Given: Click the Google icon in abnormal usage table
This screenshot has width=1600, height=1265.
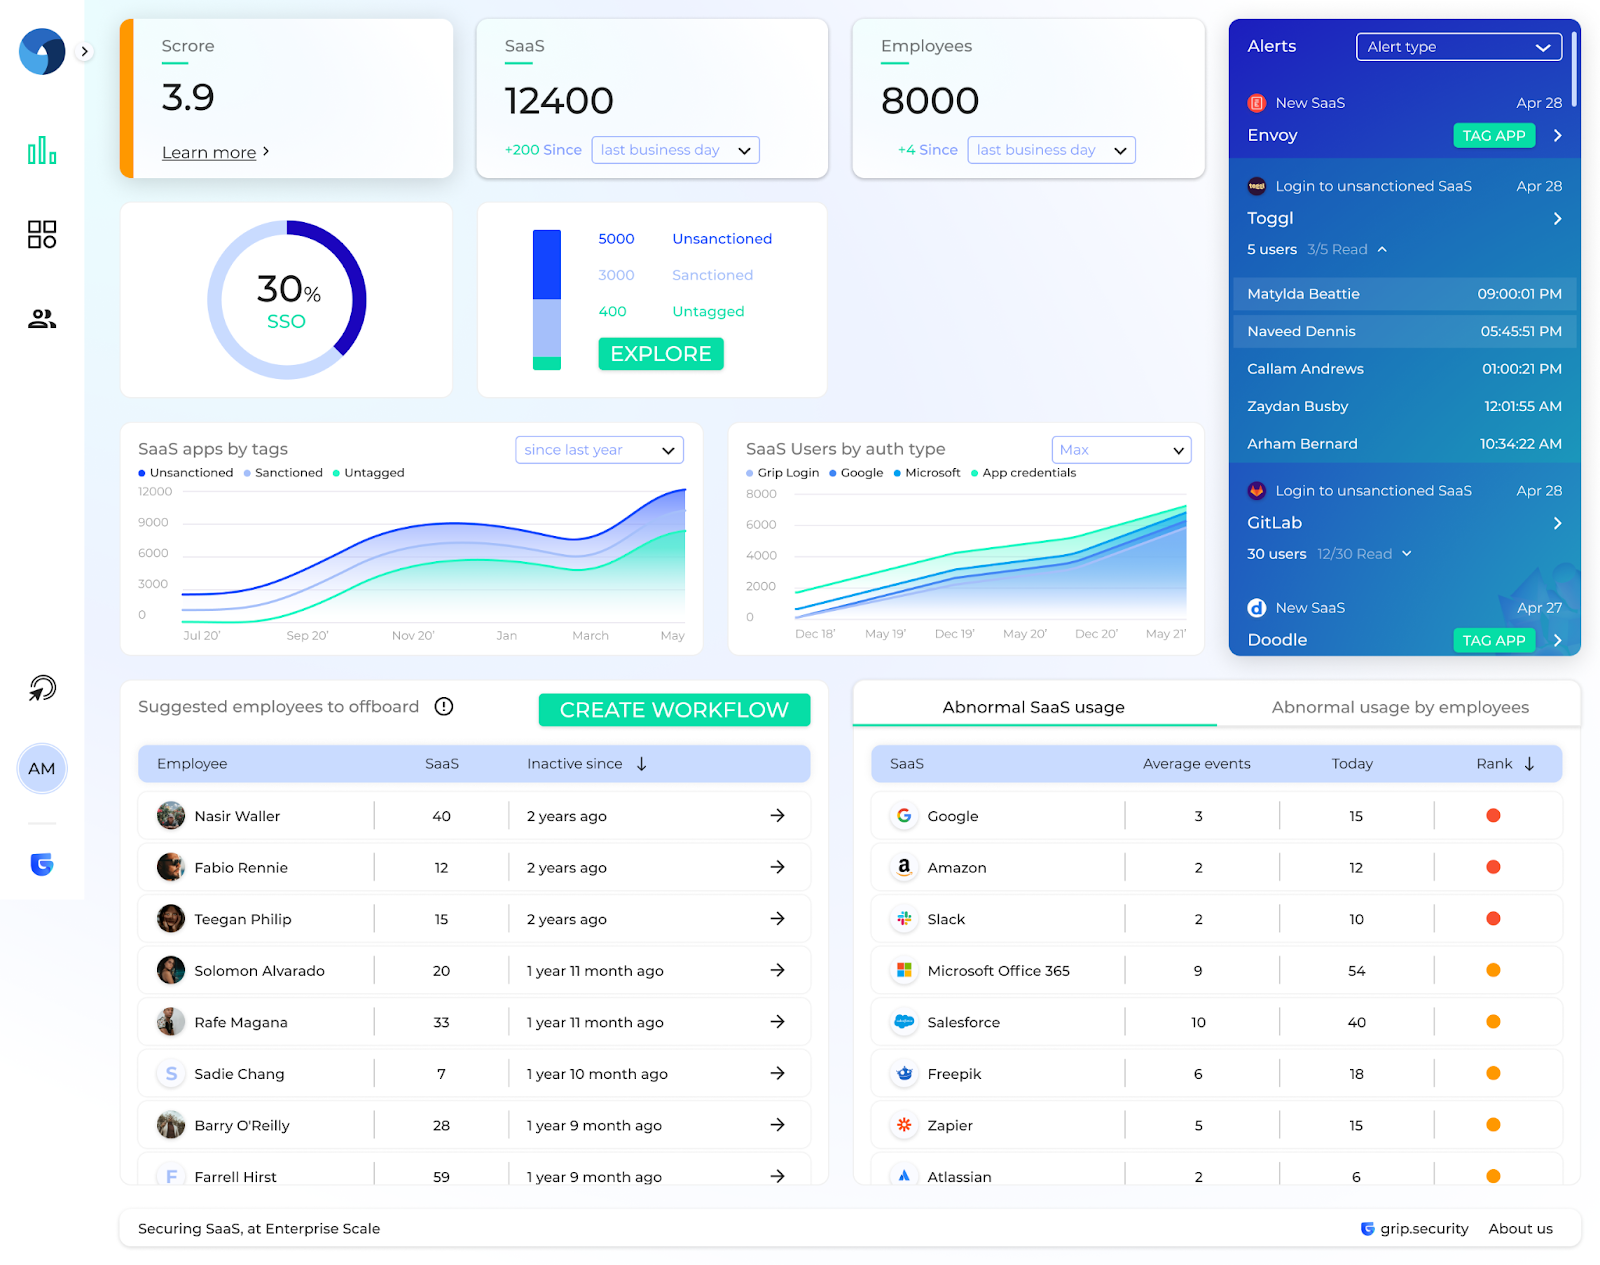Looking at the screenshot, I should click(x=904, y=815).
